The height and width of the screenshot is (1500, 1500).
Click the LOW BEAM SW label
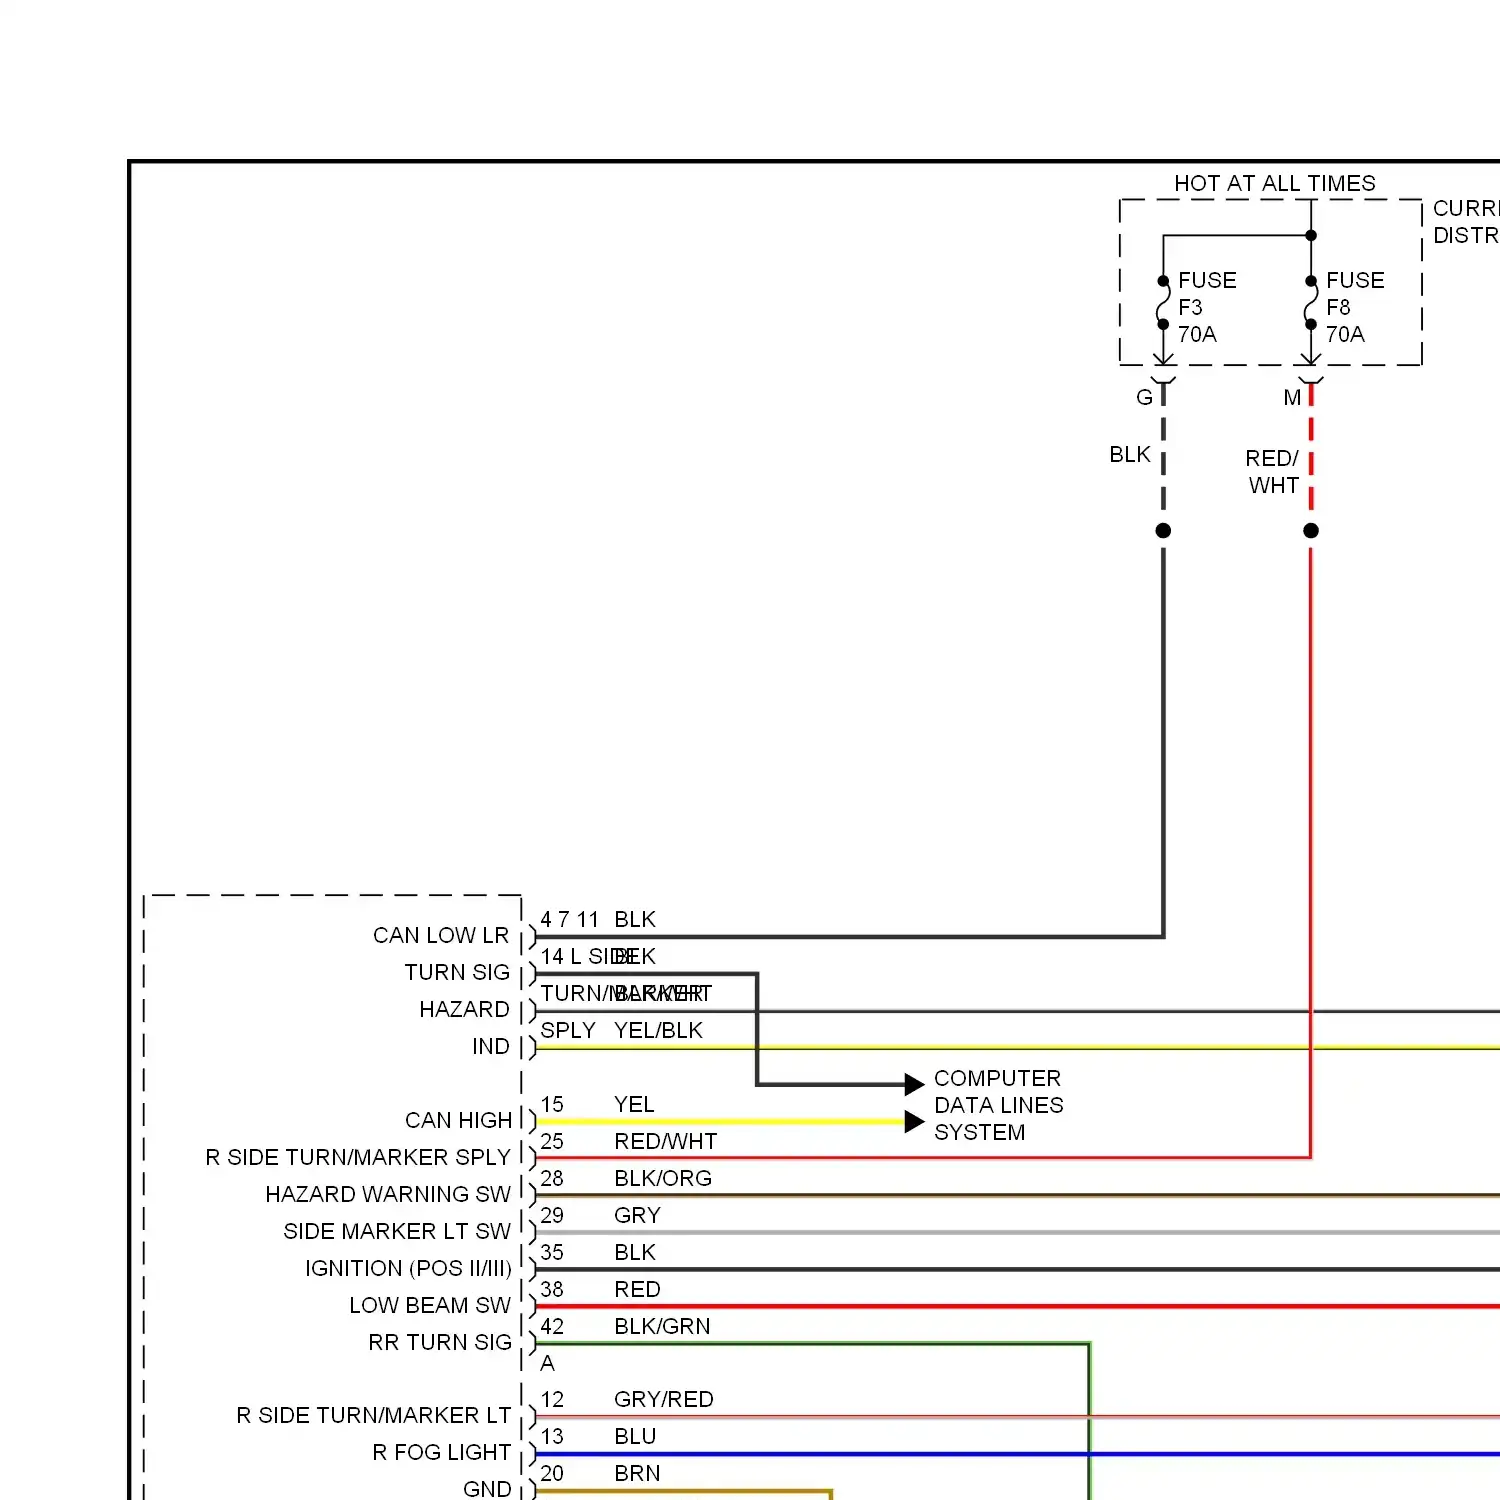[430, 1305]
